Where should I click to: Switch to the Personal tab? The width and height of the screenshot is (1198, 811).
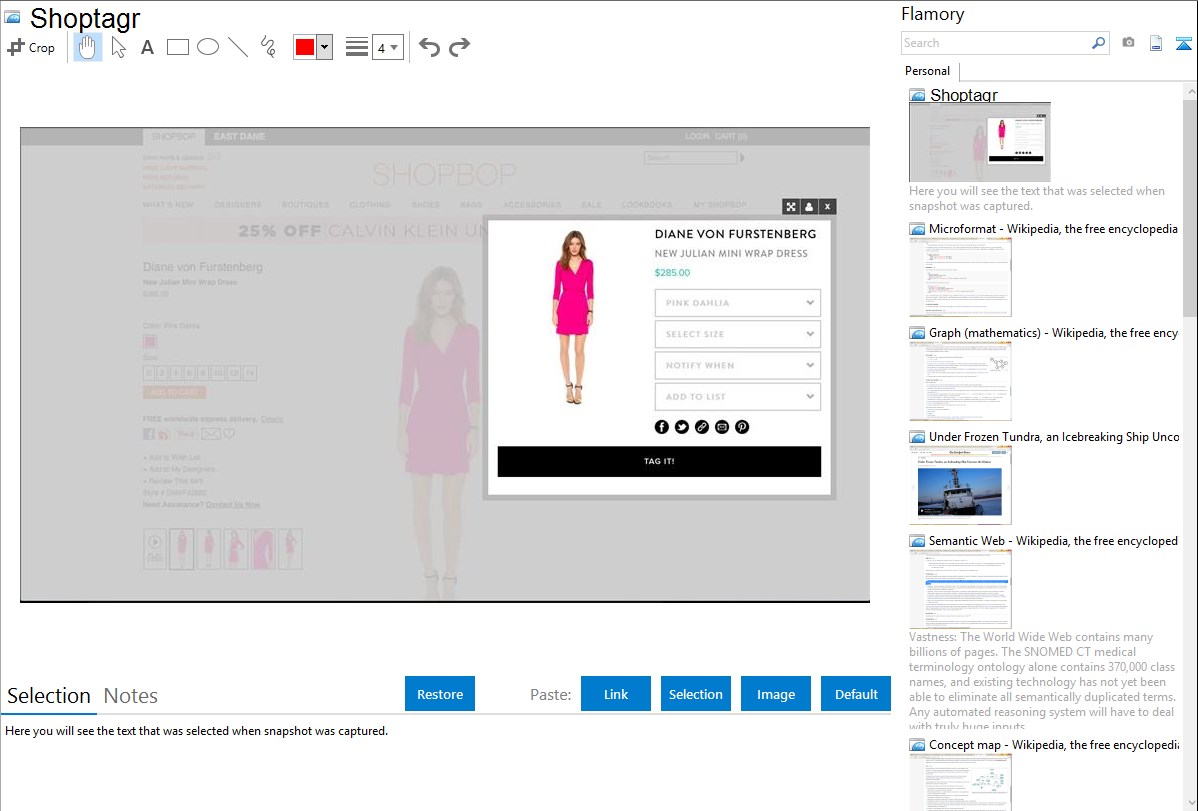click(928, 71)
